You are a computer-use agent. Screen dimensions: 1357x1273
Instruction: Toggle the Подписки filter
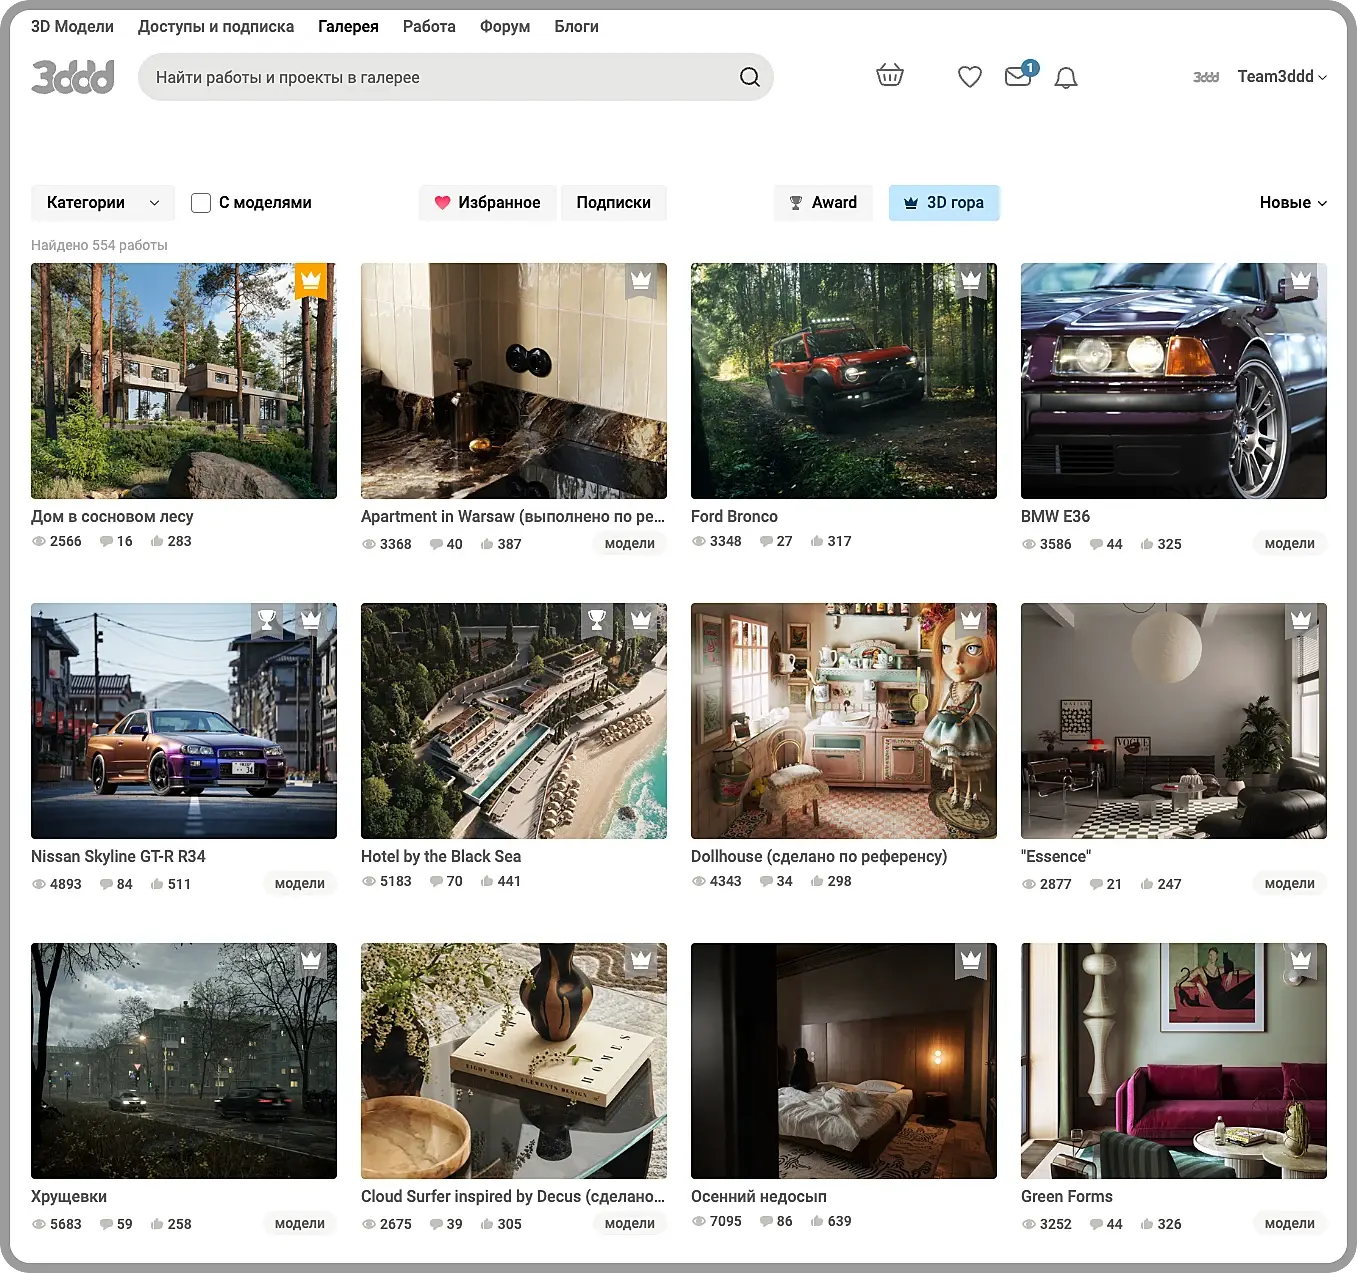[x=614, y=203]
